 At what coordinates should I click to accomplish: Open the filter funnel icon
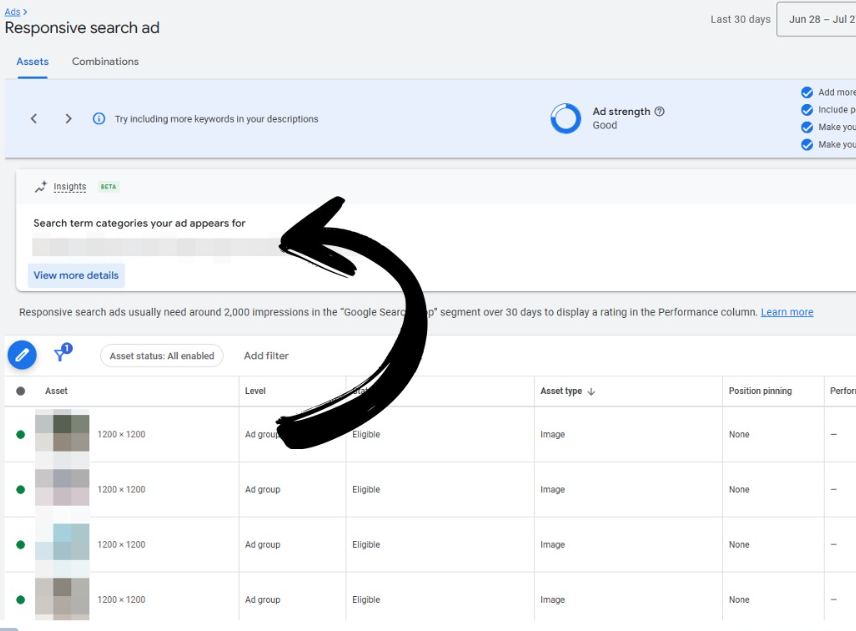(x=62, y=354)
